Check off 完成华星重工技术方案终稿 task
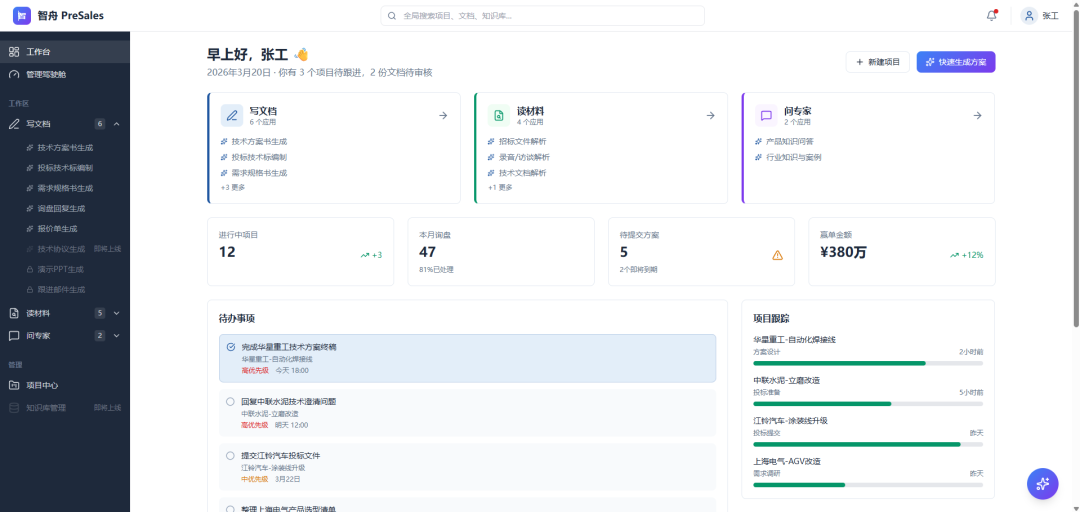This screenshot has height=512, width=1080. click(231, 347)
